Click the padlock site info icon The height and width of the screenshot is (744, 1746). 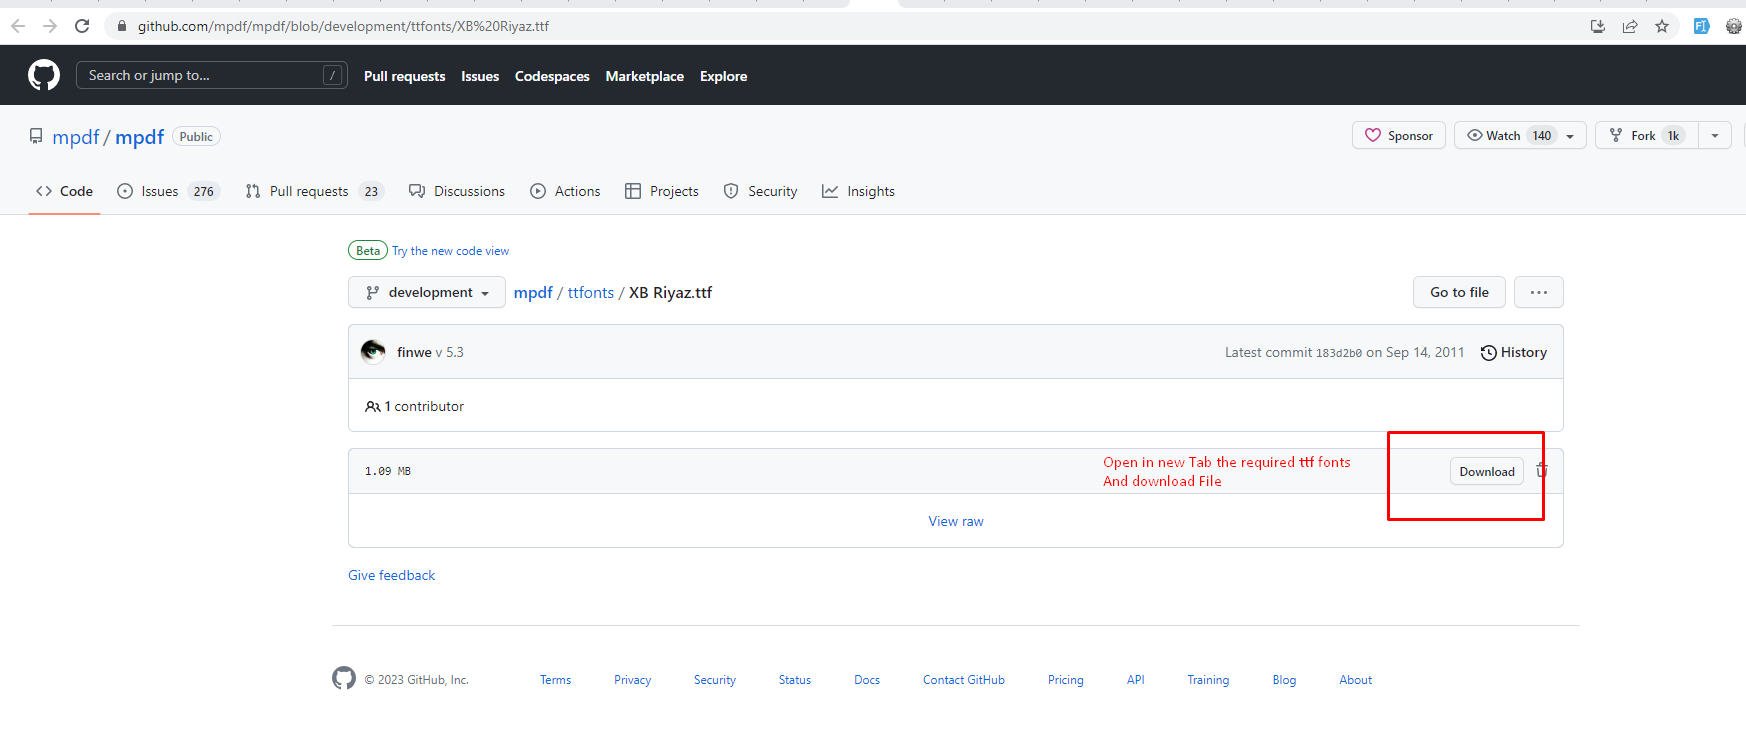122,26
